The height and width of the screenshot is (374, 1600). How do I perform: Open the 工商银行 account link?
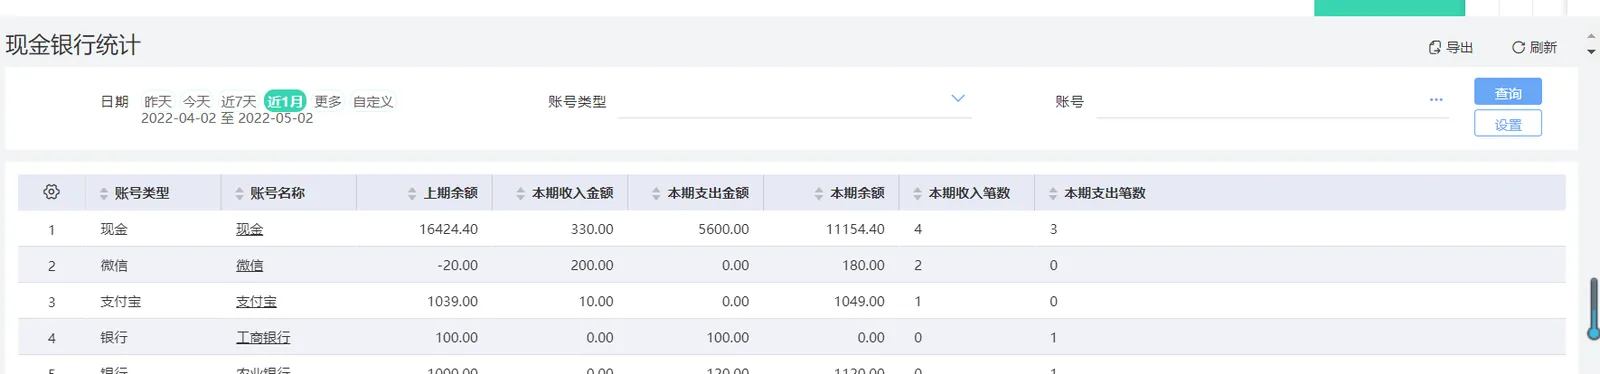pos(263,338)
